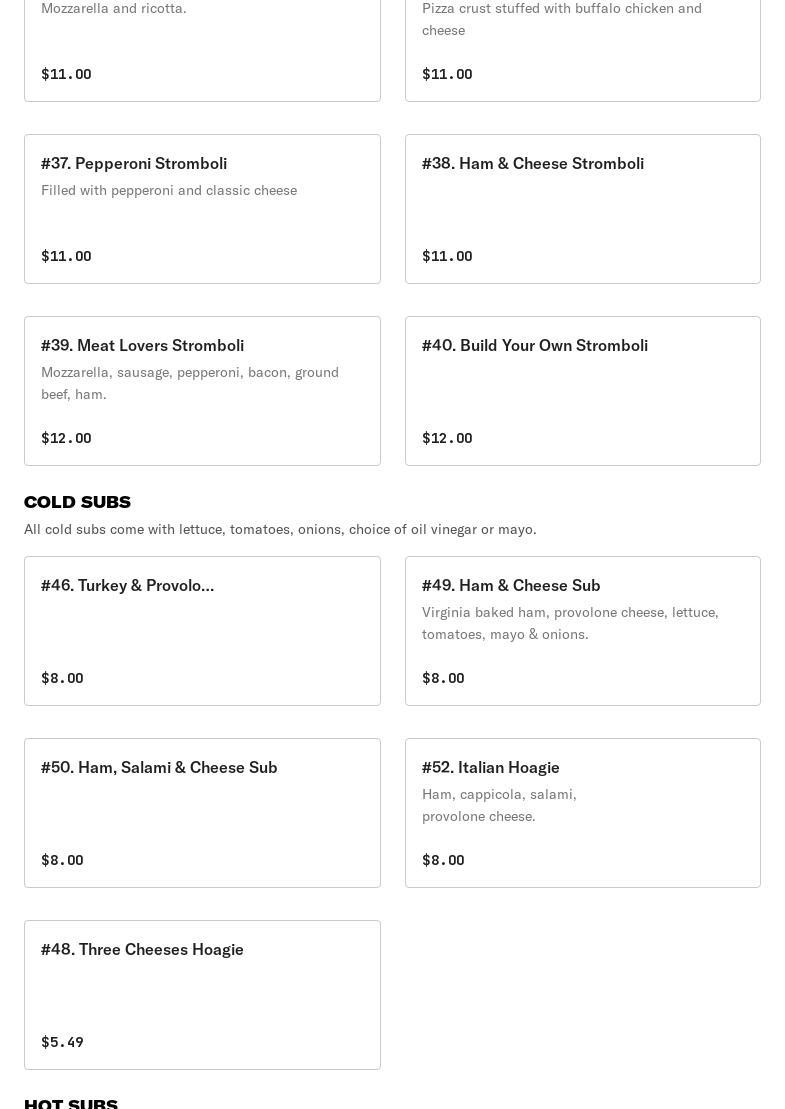Click the COLD SUBS section heading
This screenshot has height=1109, width=785.
coord(77,502)
